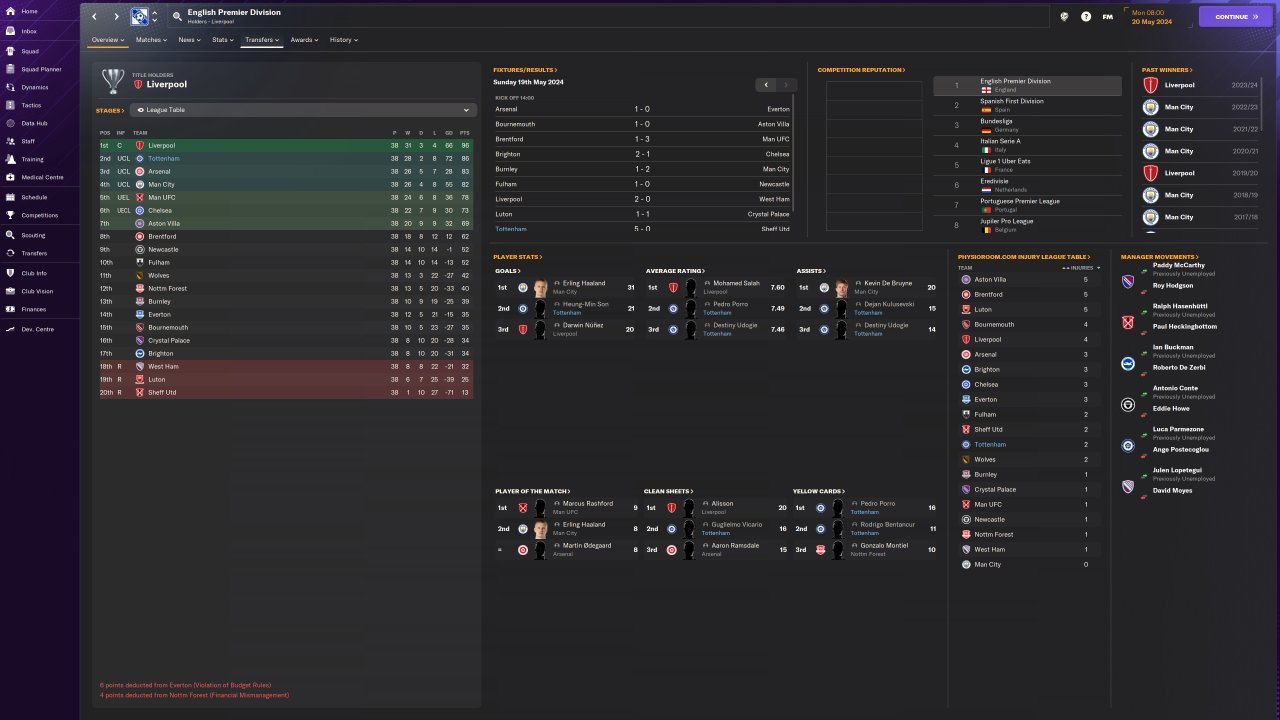Click the Continue button

pos(1235,17)
